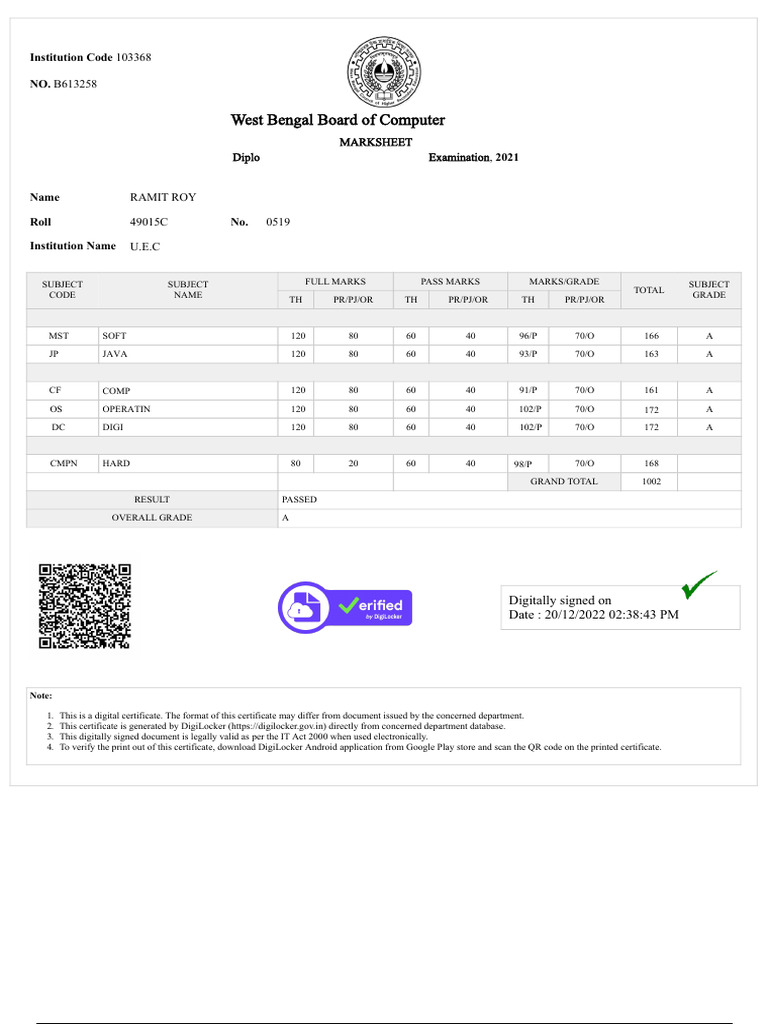
Task: Click PASS MARKS column header
Action: pyautogui.click(x=450, y=281)
